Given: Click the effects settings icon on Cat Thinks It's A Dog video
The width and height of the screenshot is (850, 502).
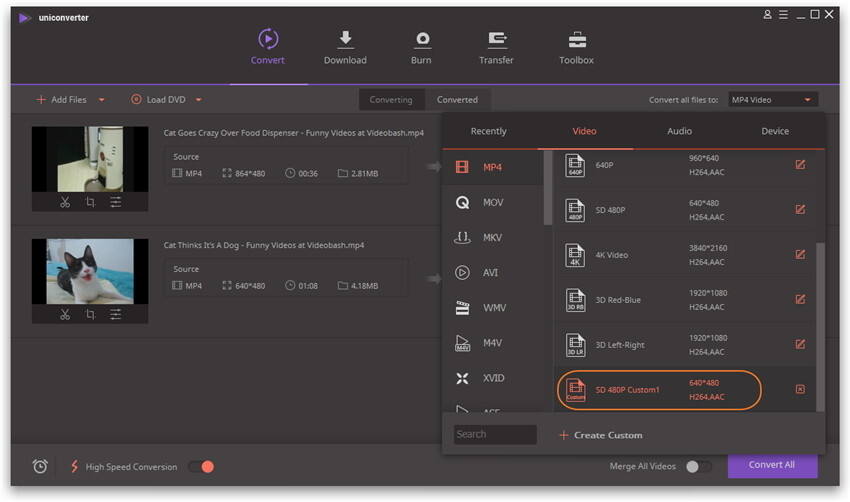Looking at the screenshot, I should pyautogui.click(x=115, y=314).
